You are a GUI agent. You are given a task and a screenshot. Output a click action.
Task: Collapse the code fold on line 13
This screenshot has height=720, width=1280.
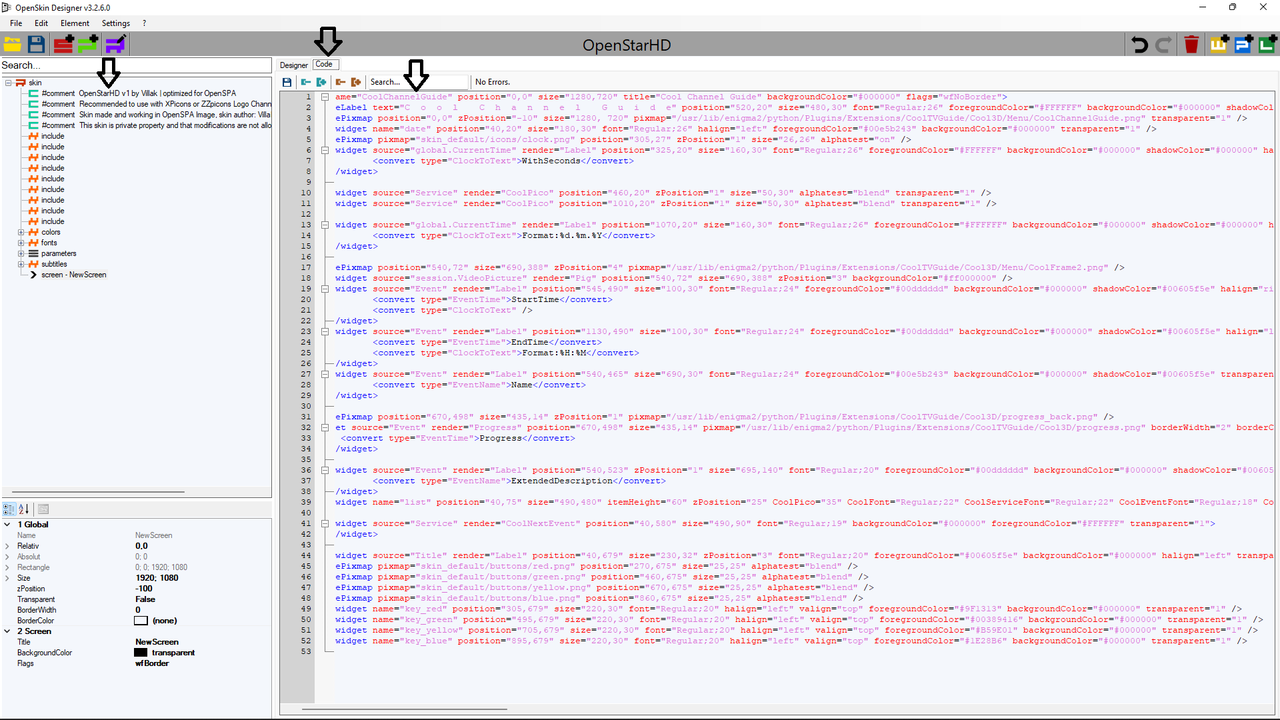(325, 225)
